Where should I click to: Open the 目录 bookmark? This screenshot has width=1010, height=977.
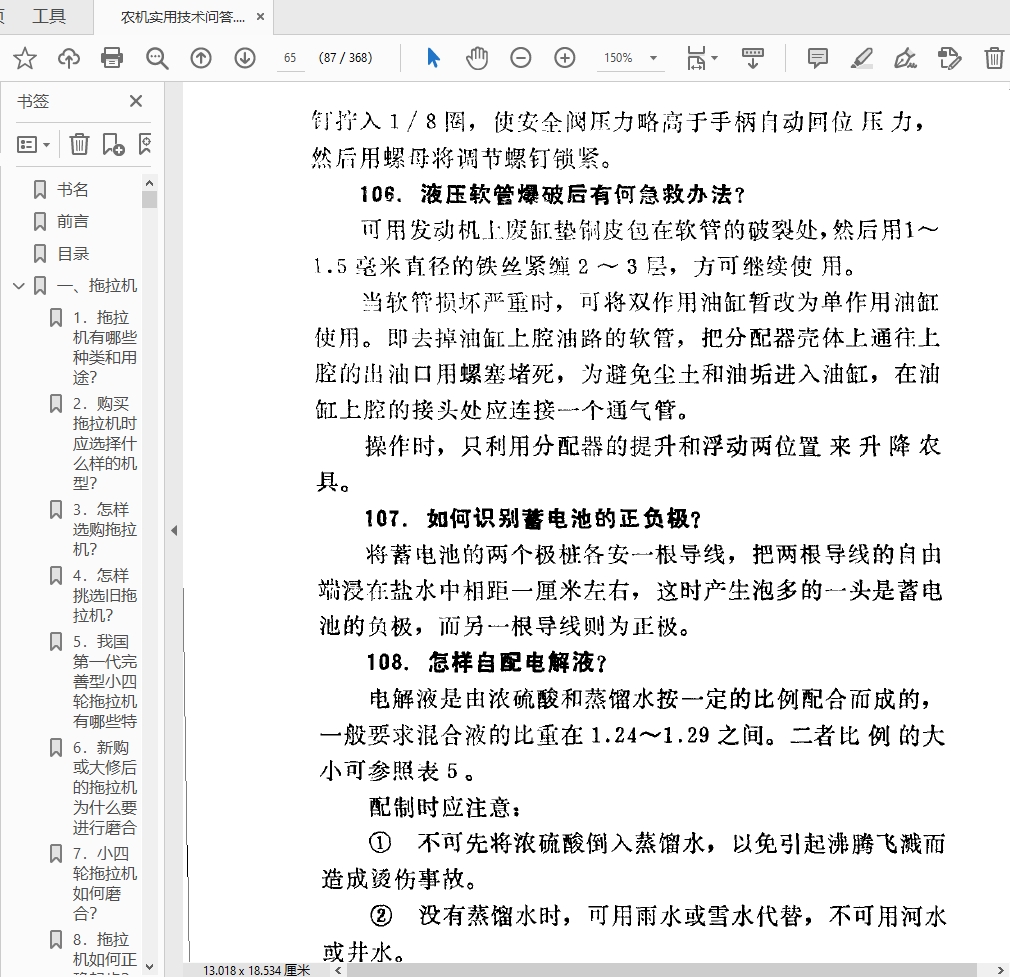click(73, 254)
